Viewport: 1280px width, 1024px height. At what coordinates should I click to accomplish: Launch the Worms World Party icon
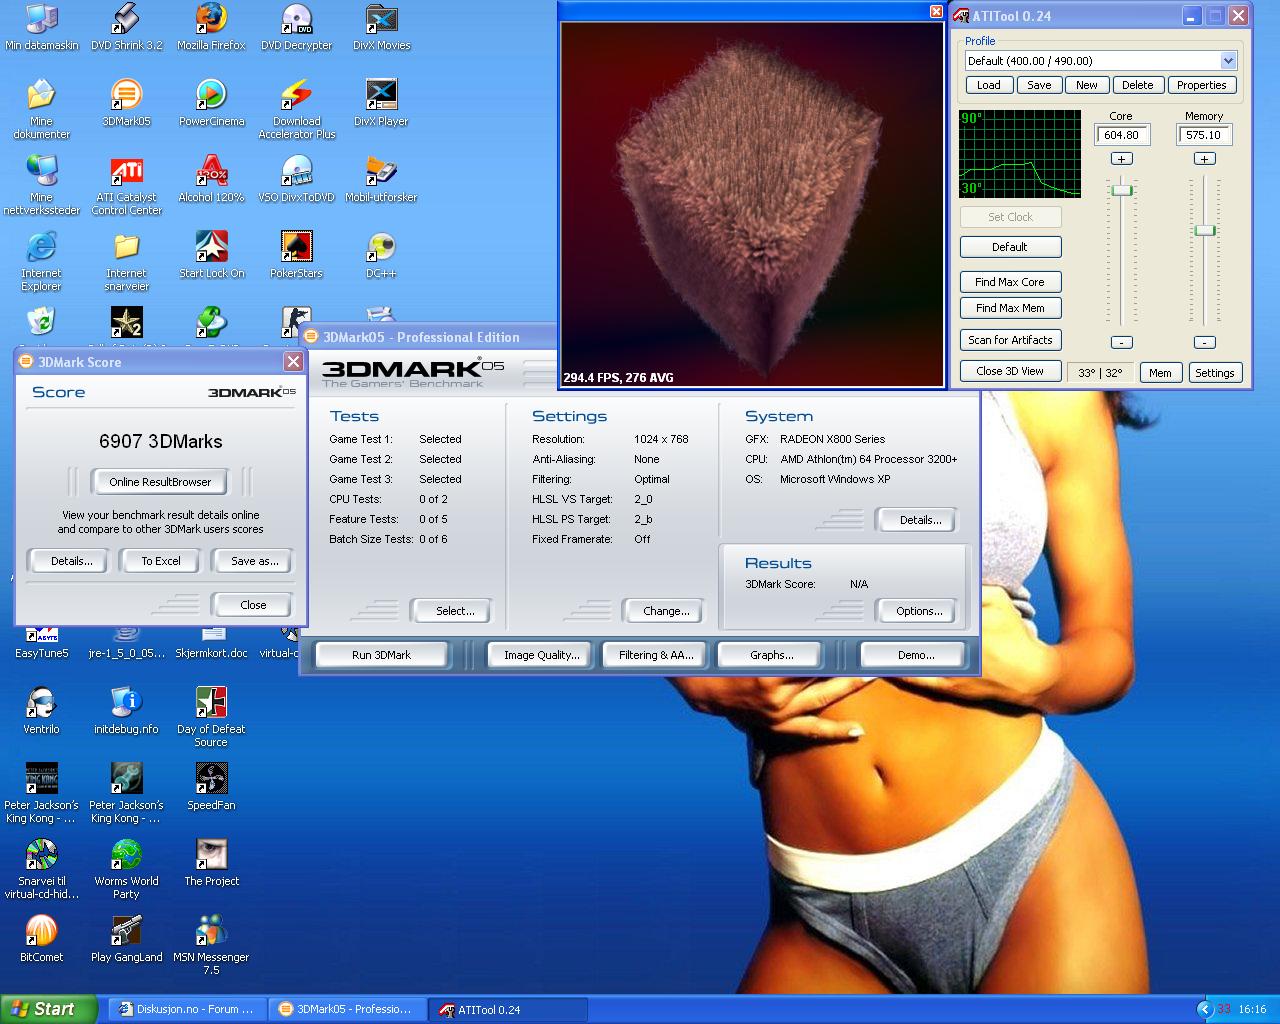click(x=126, y=869)
